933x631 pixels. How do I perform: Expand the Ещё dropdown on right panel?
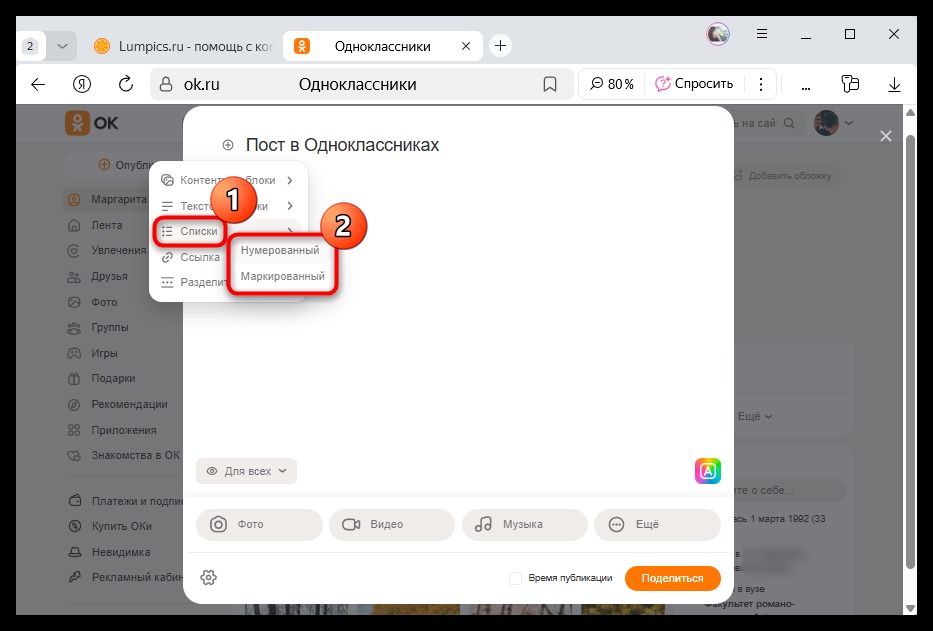click(x=754, y=417)
